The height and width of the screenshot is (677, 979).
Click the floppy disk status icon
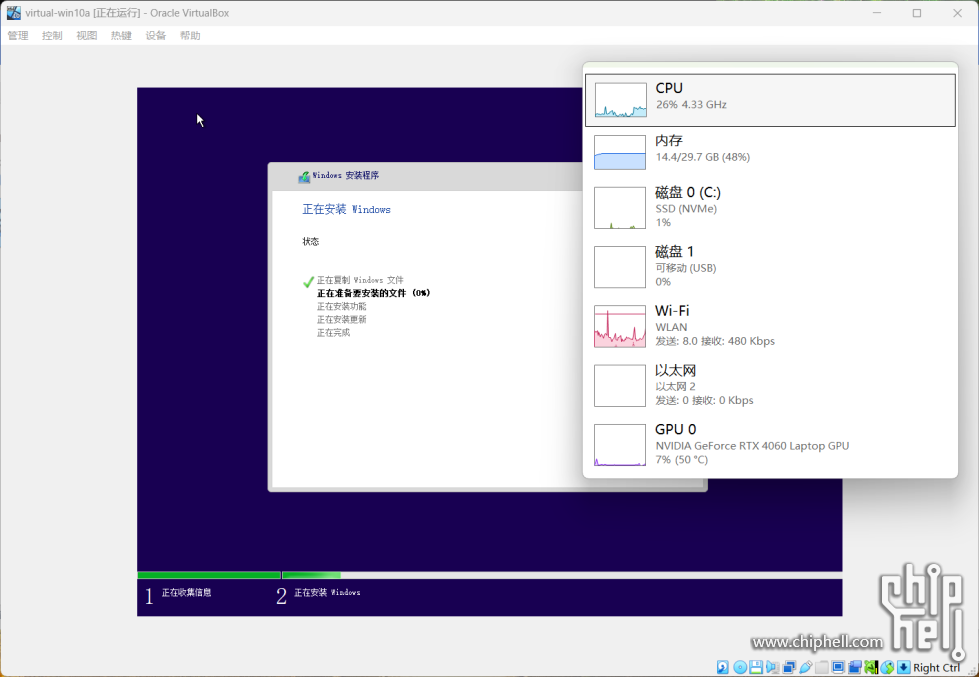pos(756,667)
